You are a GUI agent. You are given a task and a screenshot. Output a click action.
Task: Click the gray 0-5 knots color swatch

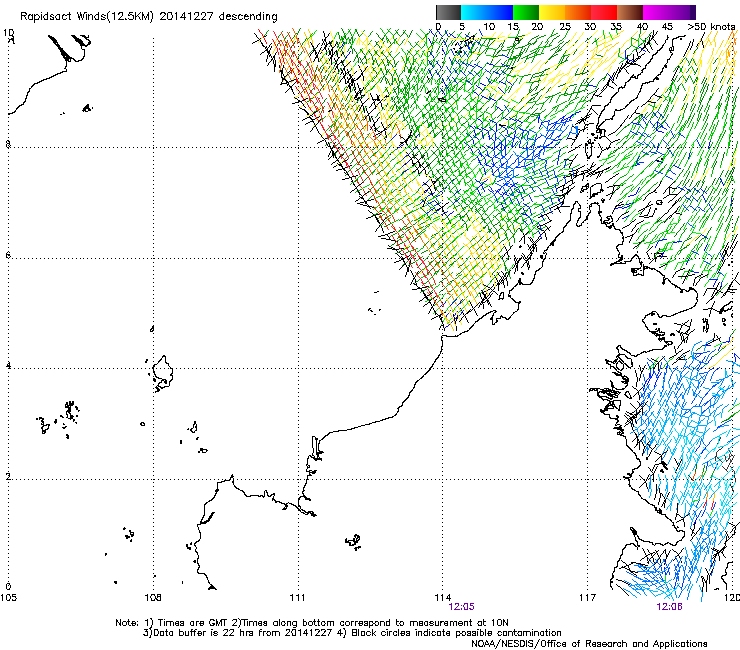point(448,12)
